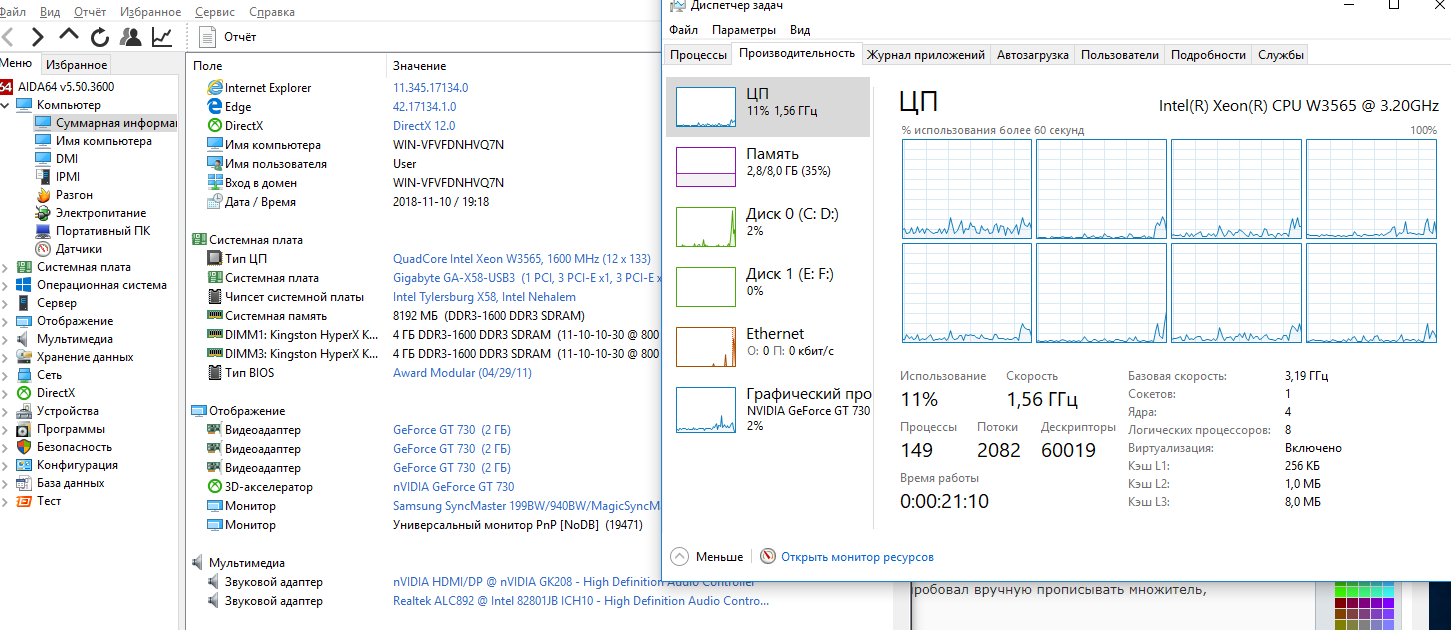1451x630 pixels.
Task: Click the Мультимедиа speaker icon in tree
Action: coord(24,339)
